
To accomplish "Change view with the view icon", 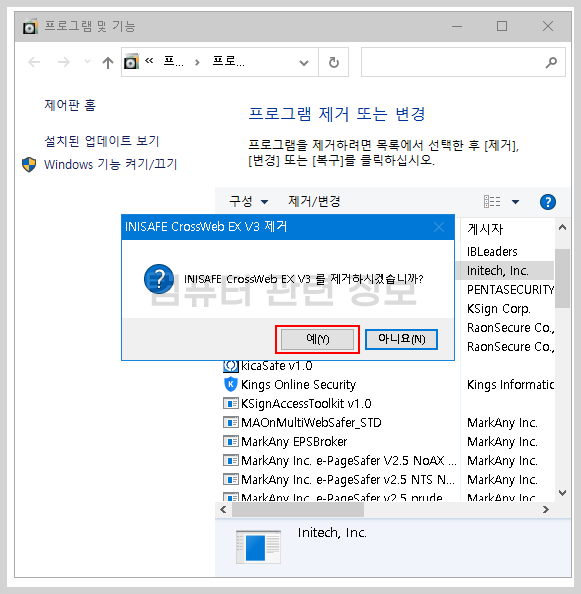I will 492,202.
